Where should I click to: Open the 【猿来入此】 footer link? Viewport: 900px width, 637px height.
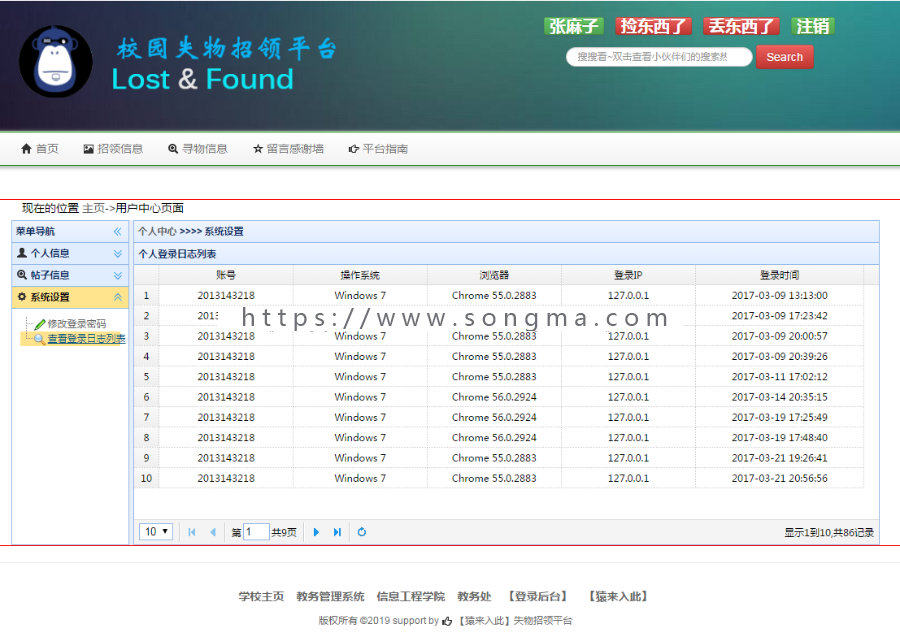618,596
